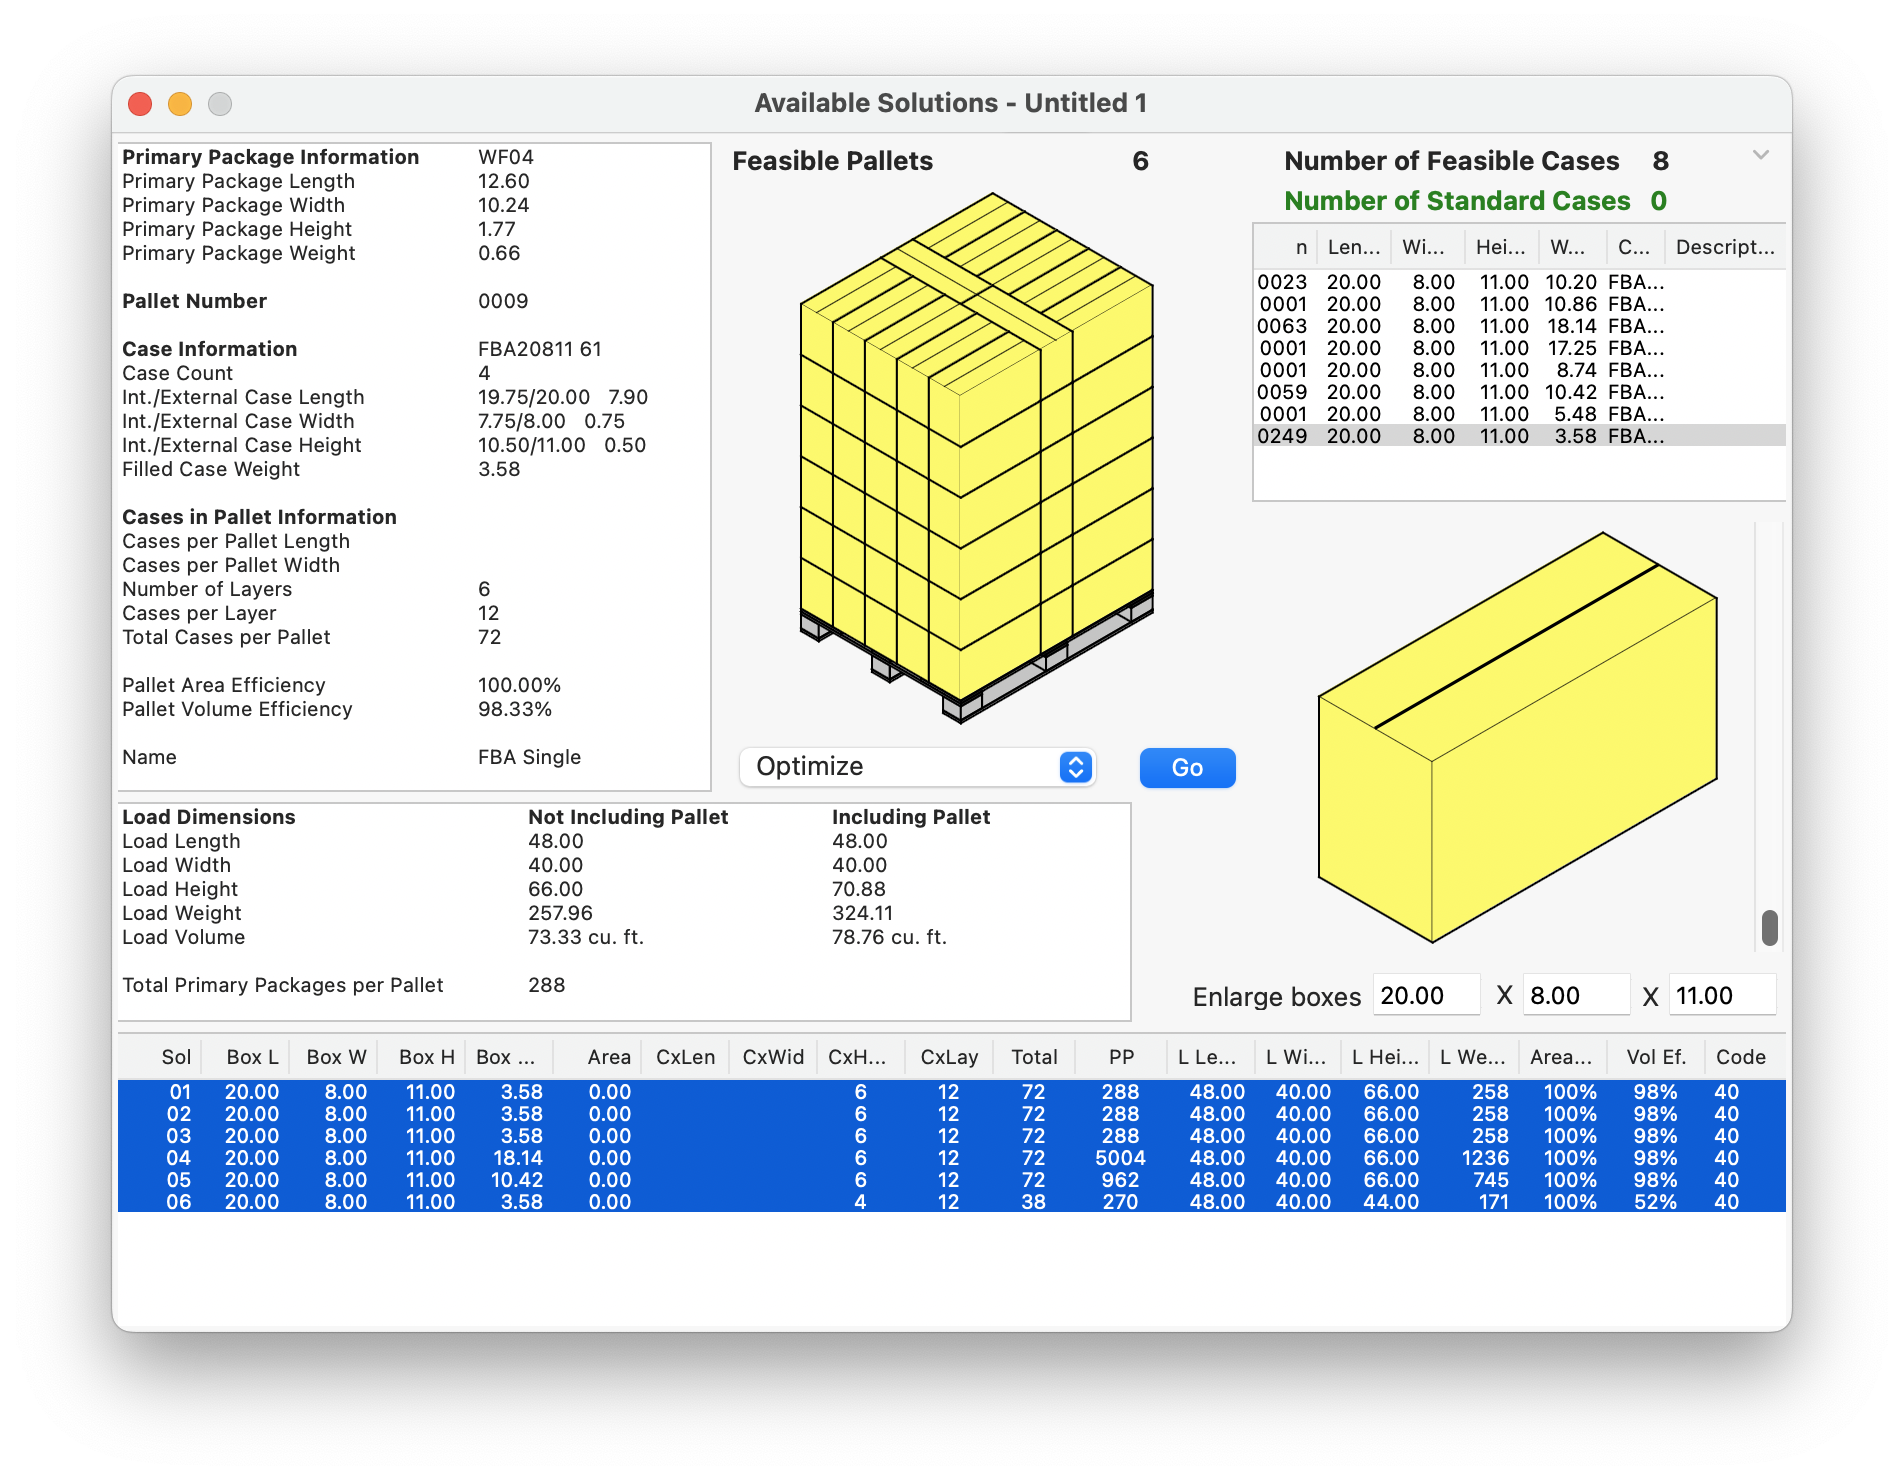
Task: Select feasible case row 0023
Action: pos(1519,282)
